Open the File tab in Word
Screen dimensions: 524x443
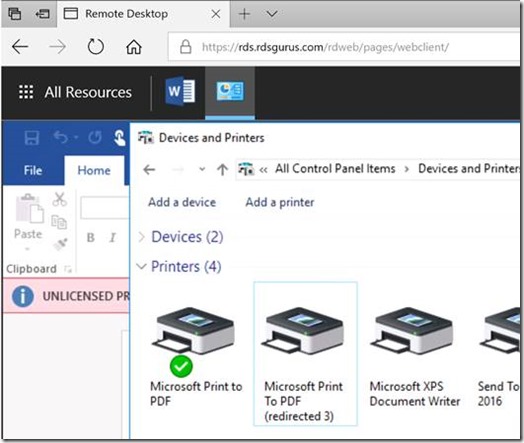(x=33, y=170)
